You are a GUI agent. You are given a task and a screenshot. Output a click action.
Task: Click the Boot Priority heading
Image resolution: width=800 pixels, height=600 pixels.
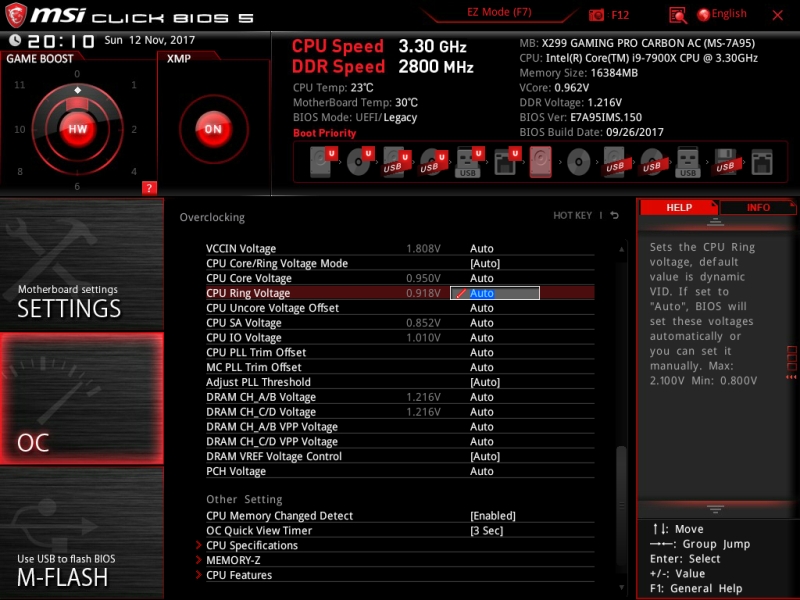tap(324, 133)
